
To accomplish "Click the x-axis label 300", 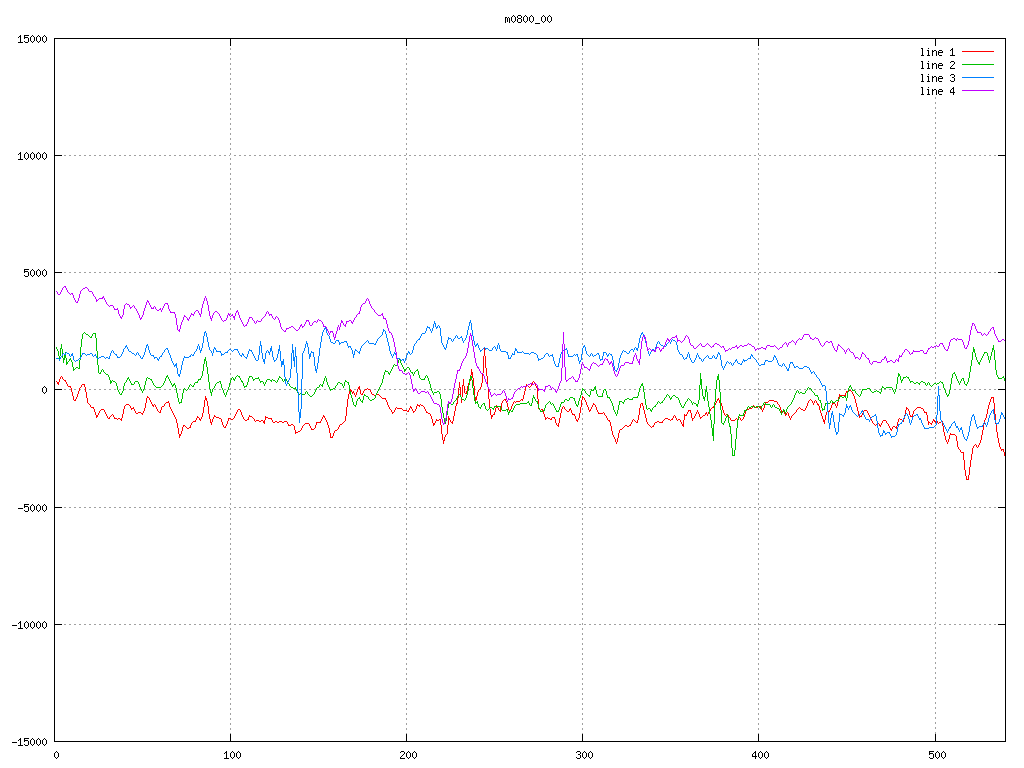I will coord(584,755).
